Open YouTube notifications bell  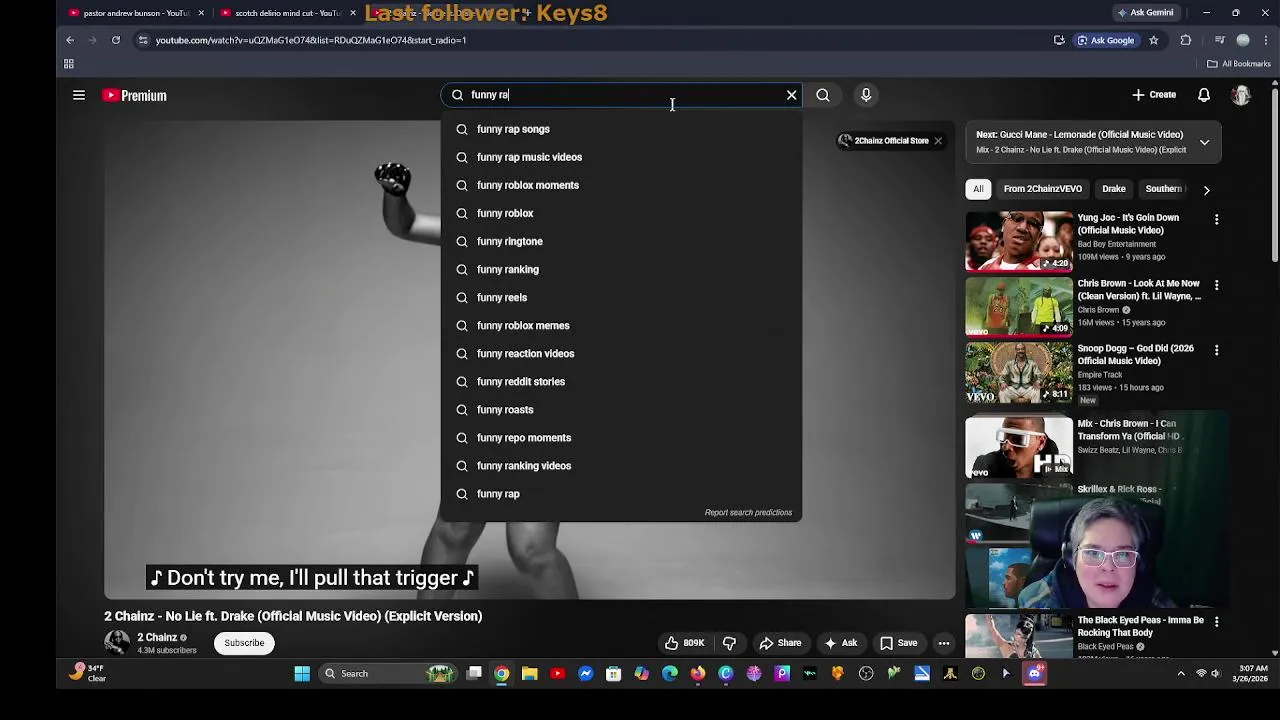(1204, 95)
